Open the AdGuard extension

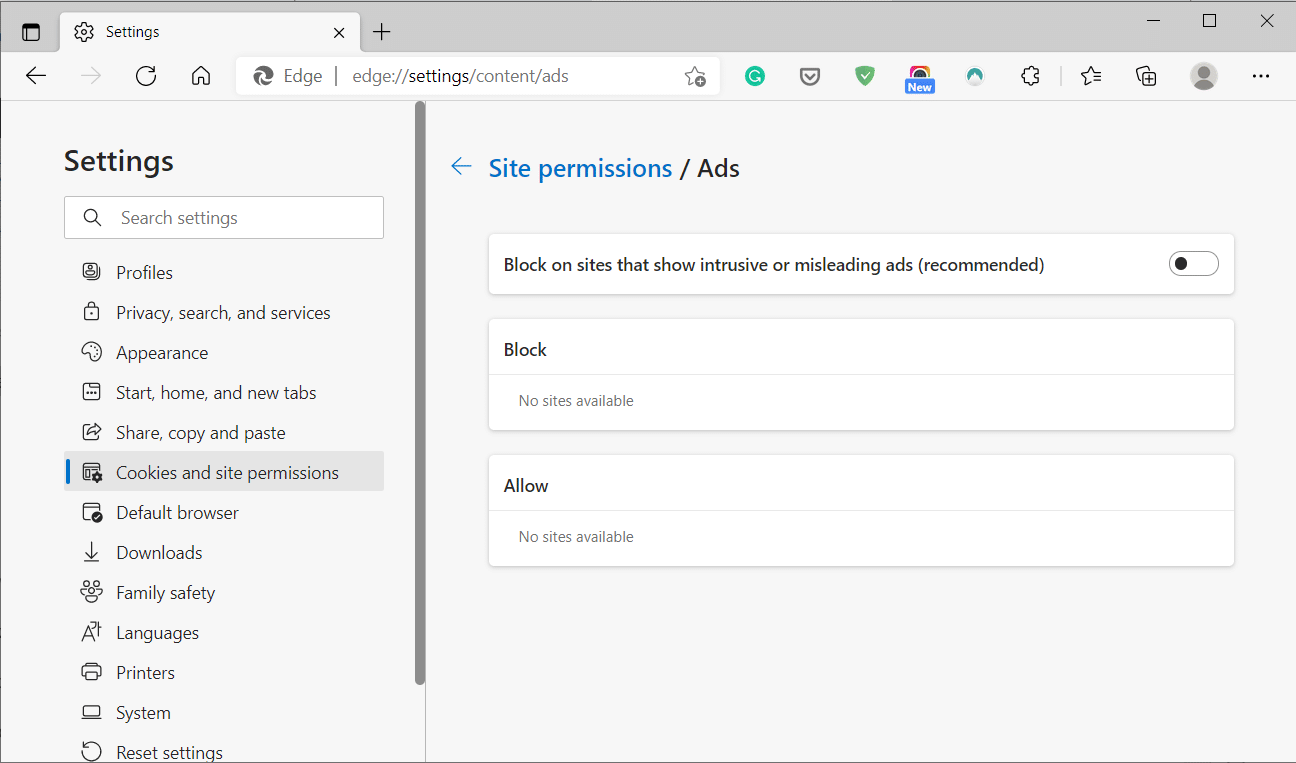864,76
